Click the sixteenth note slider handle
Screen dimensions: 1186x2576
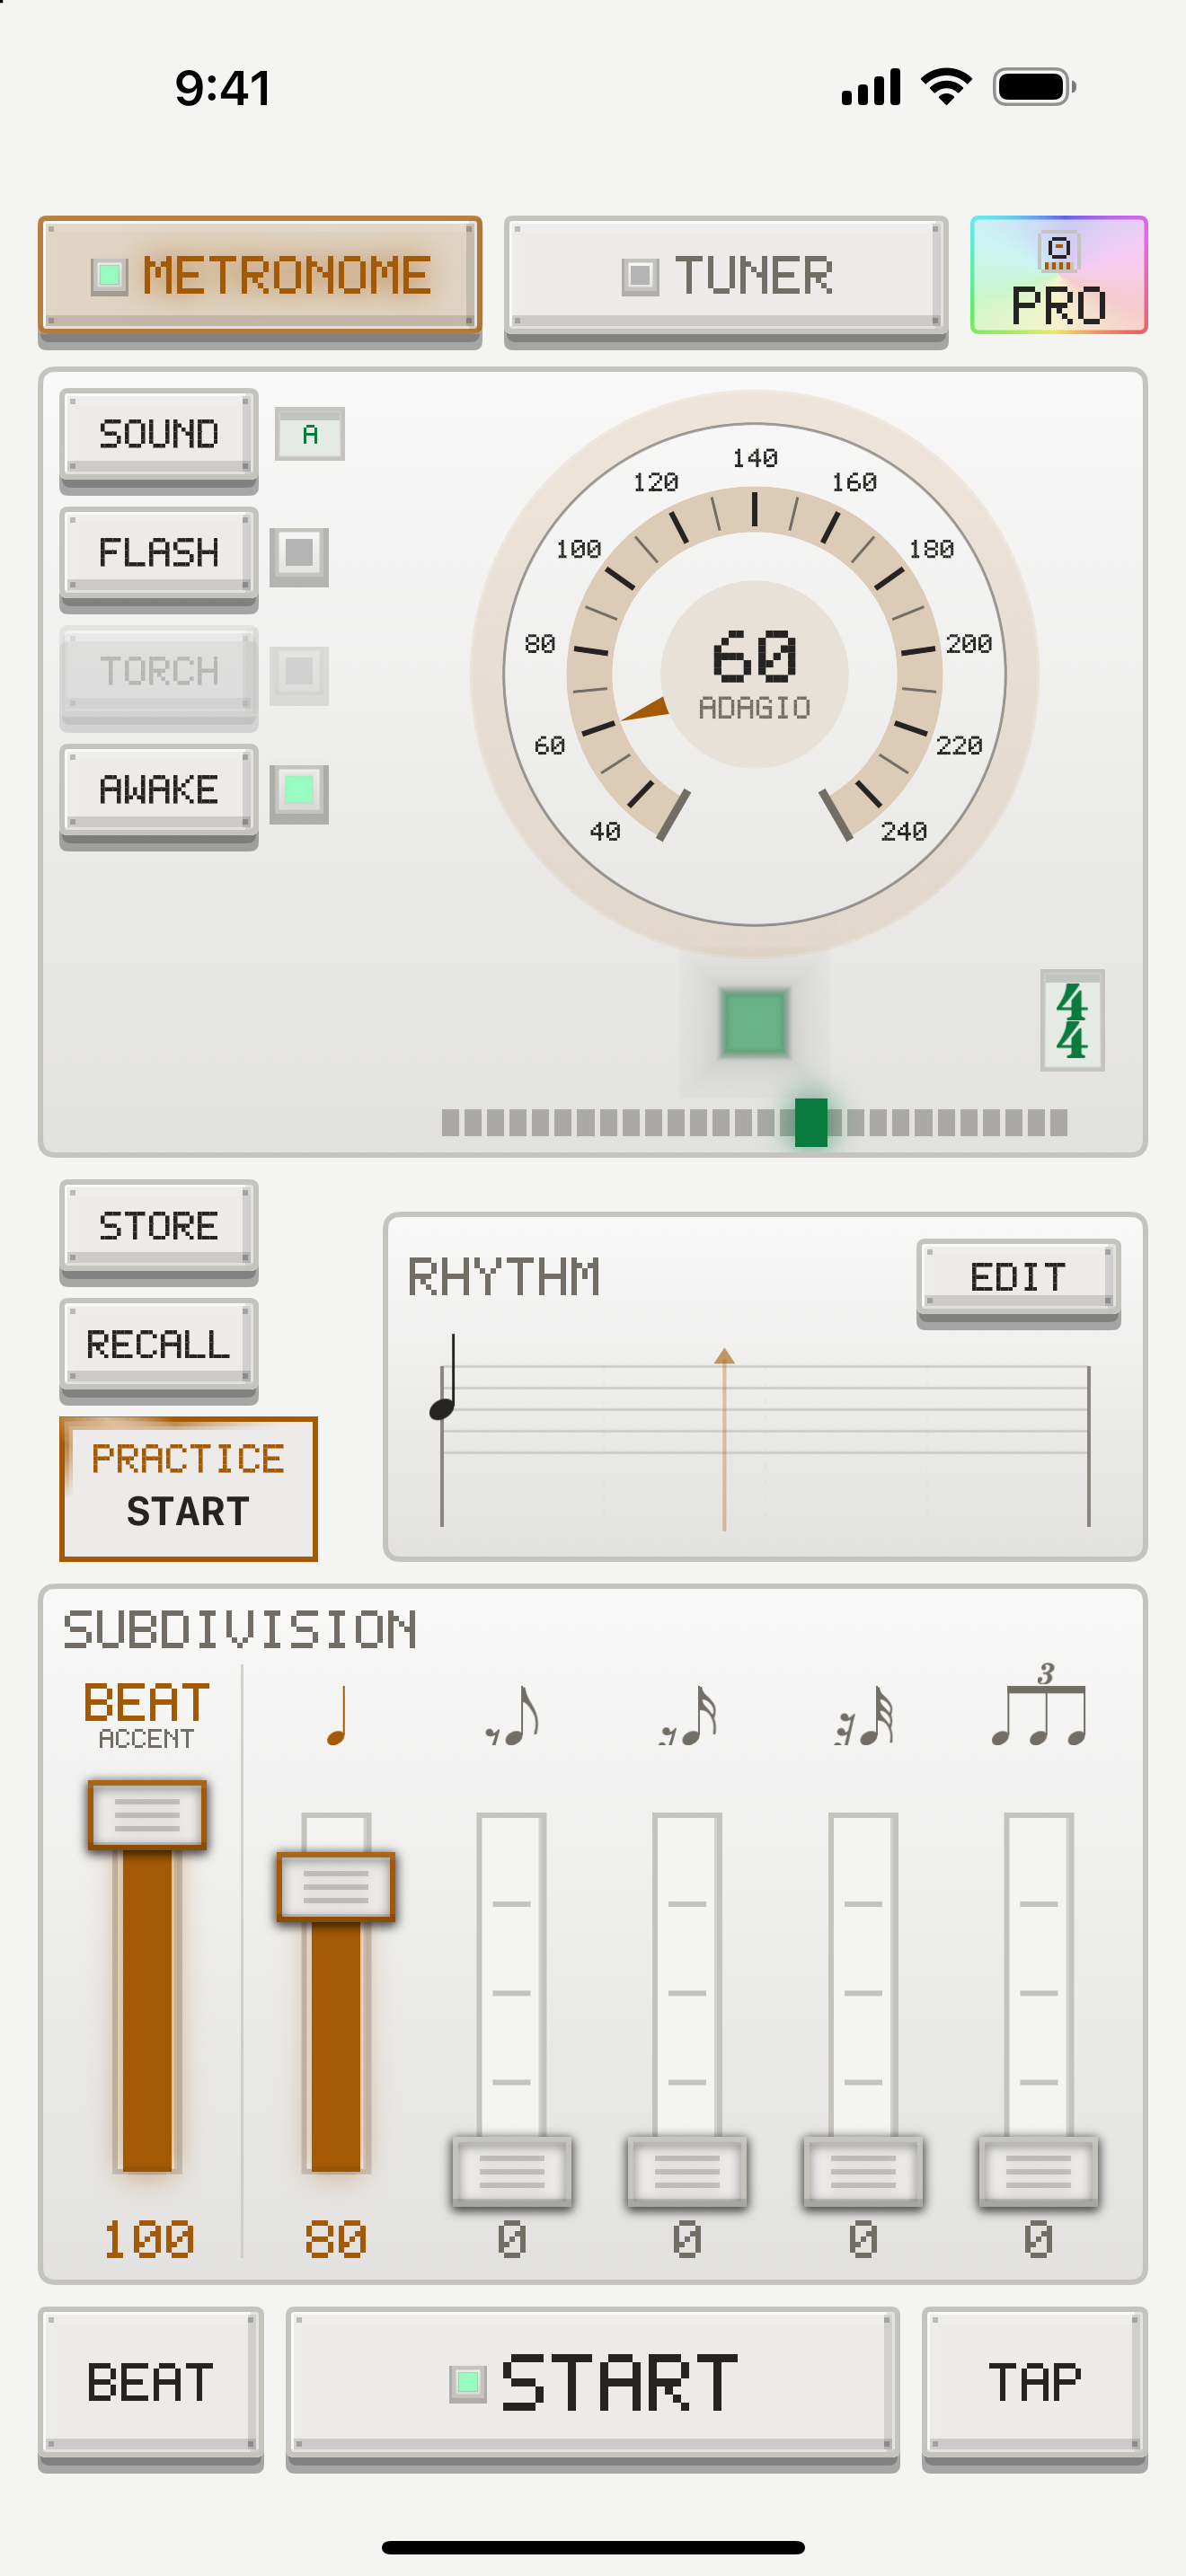pos(688,2171)
